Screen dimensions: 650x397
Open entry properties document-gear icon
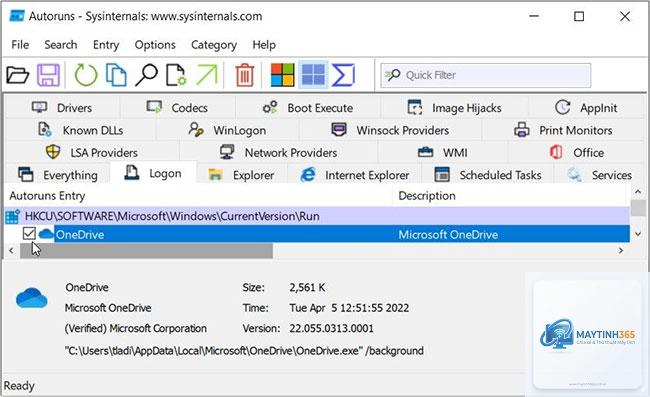pos(176,75)
